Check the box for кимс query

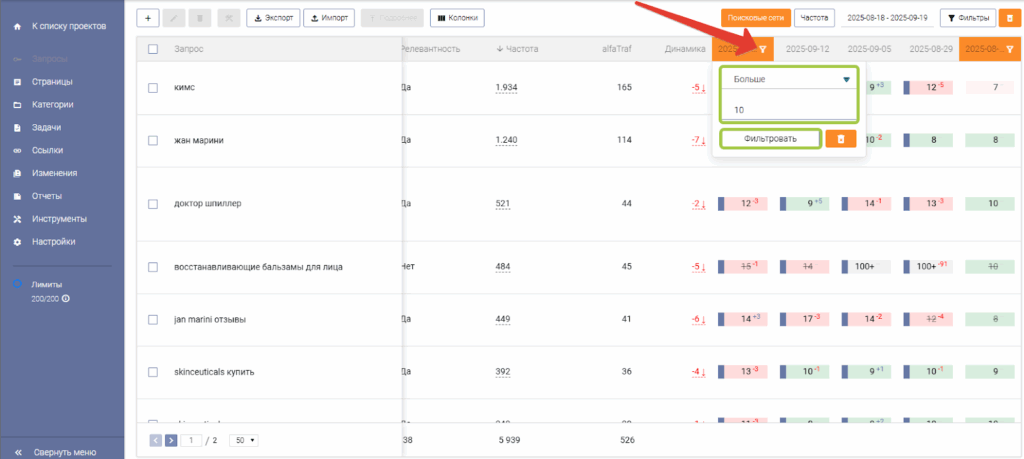(x=153, y=88)
